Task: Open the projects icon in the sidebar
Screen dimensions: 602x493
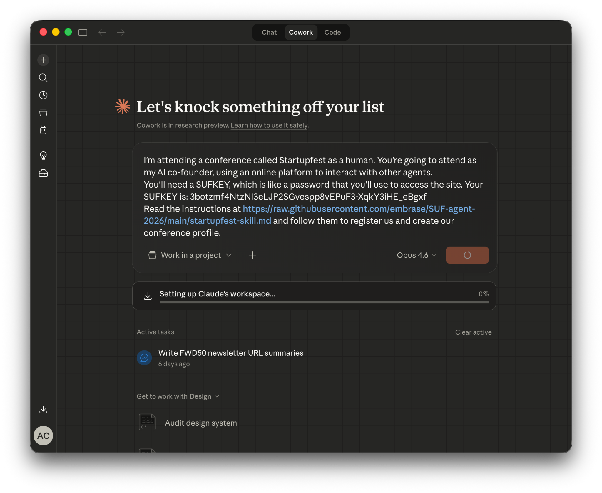Action: [x=43, y=113]
